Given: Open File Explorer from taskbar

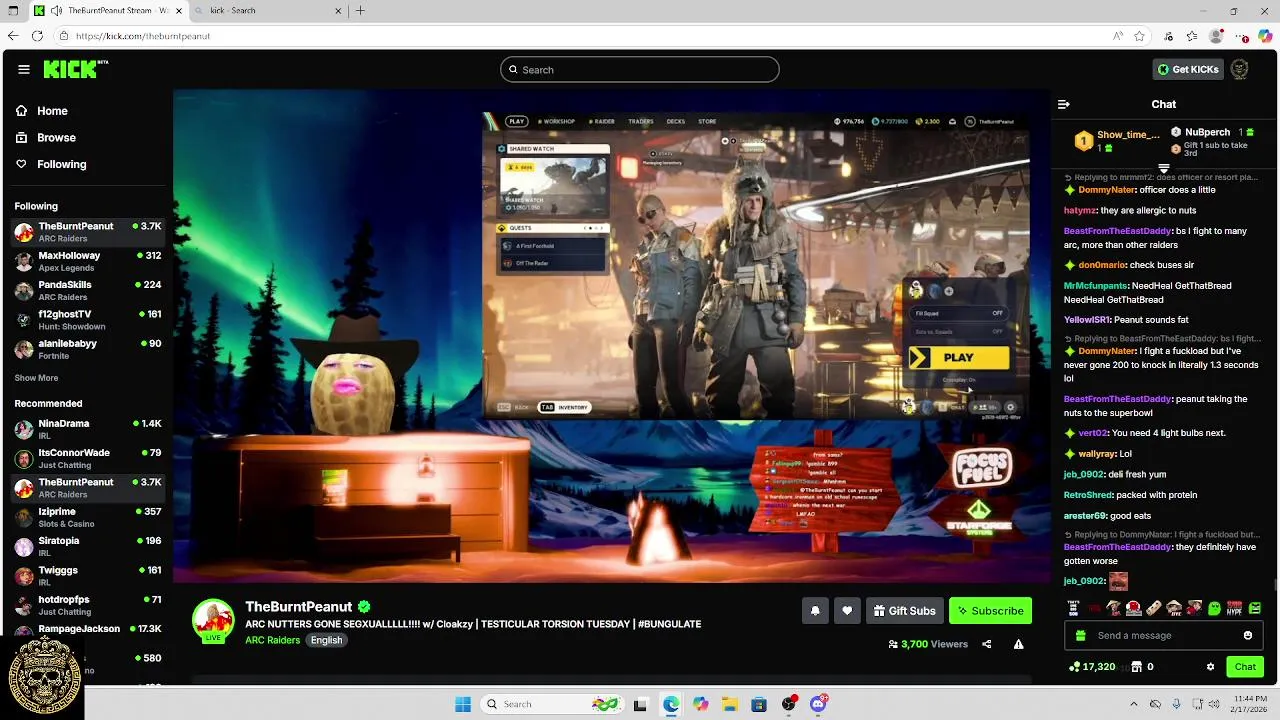Looking at the screenshot, I should pos(730,704).
